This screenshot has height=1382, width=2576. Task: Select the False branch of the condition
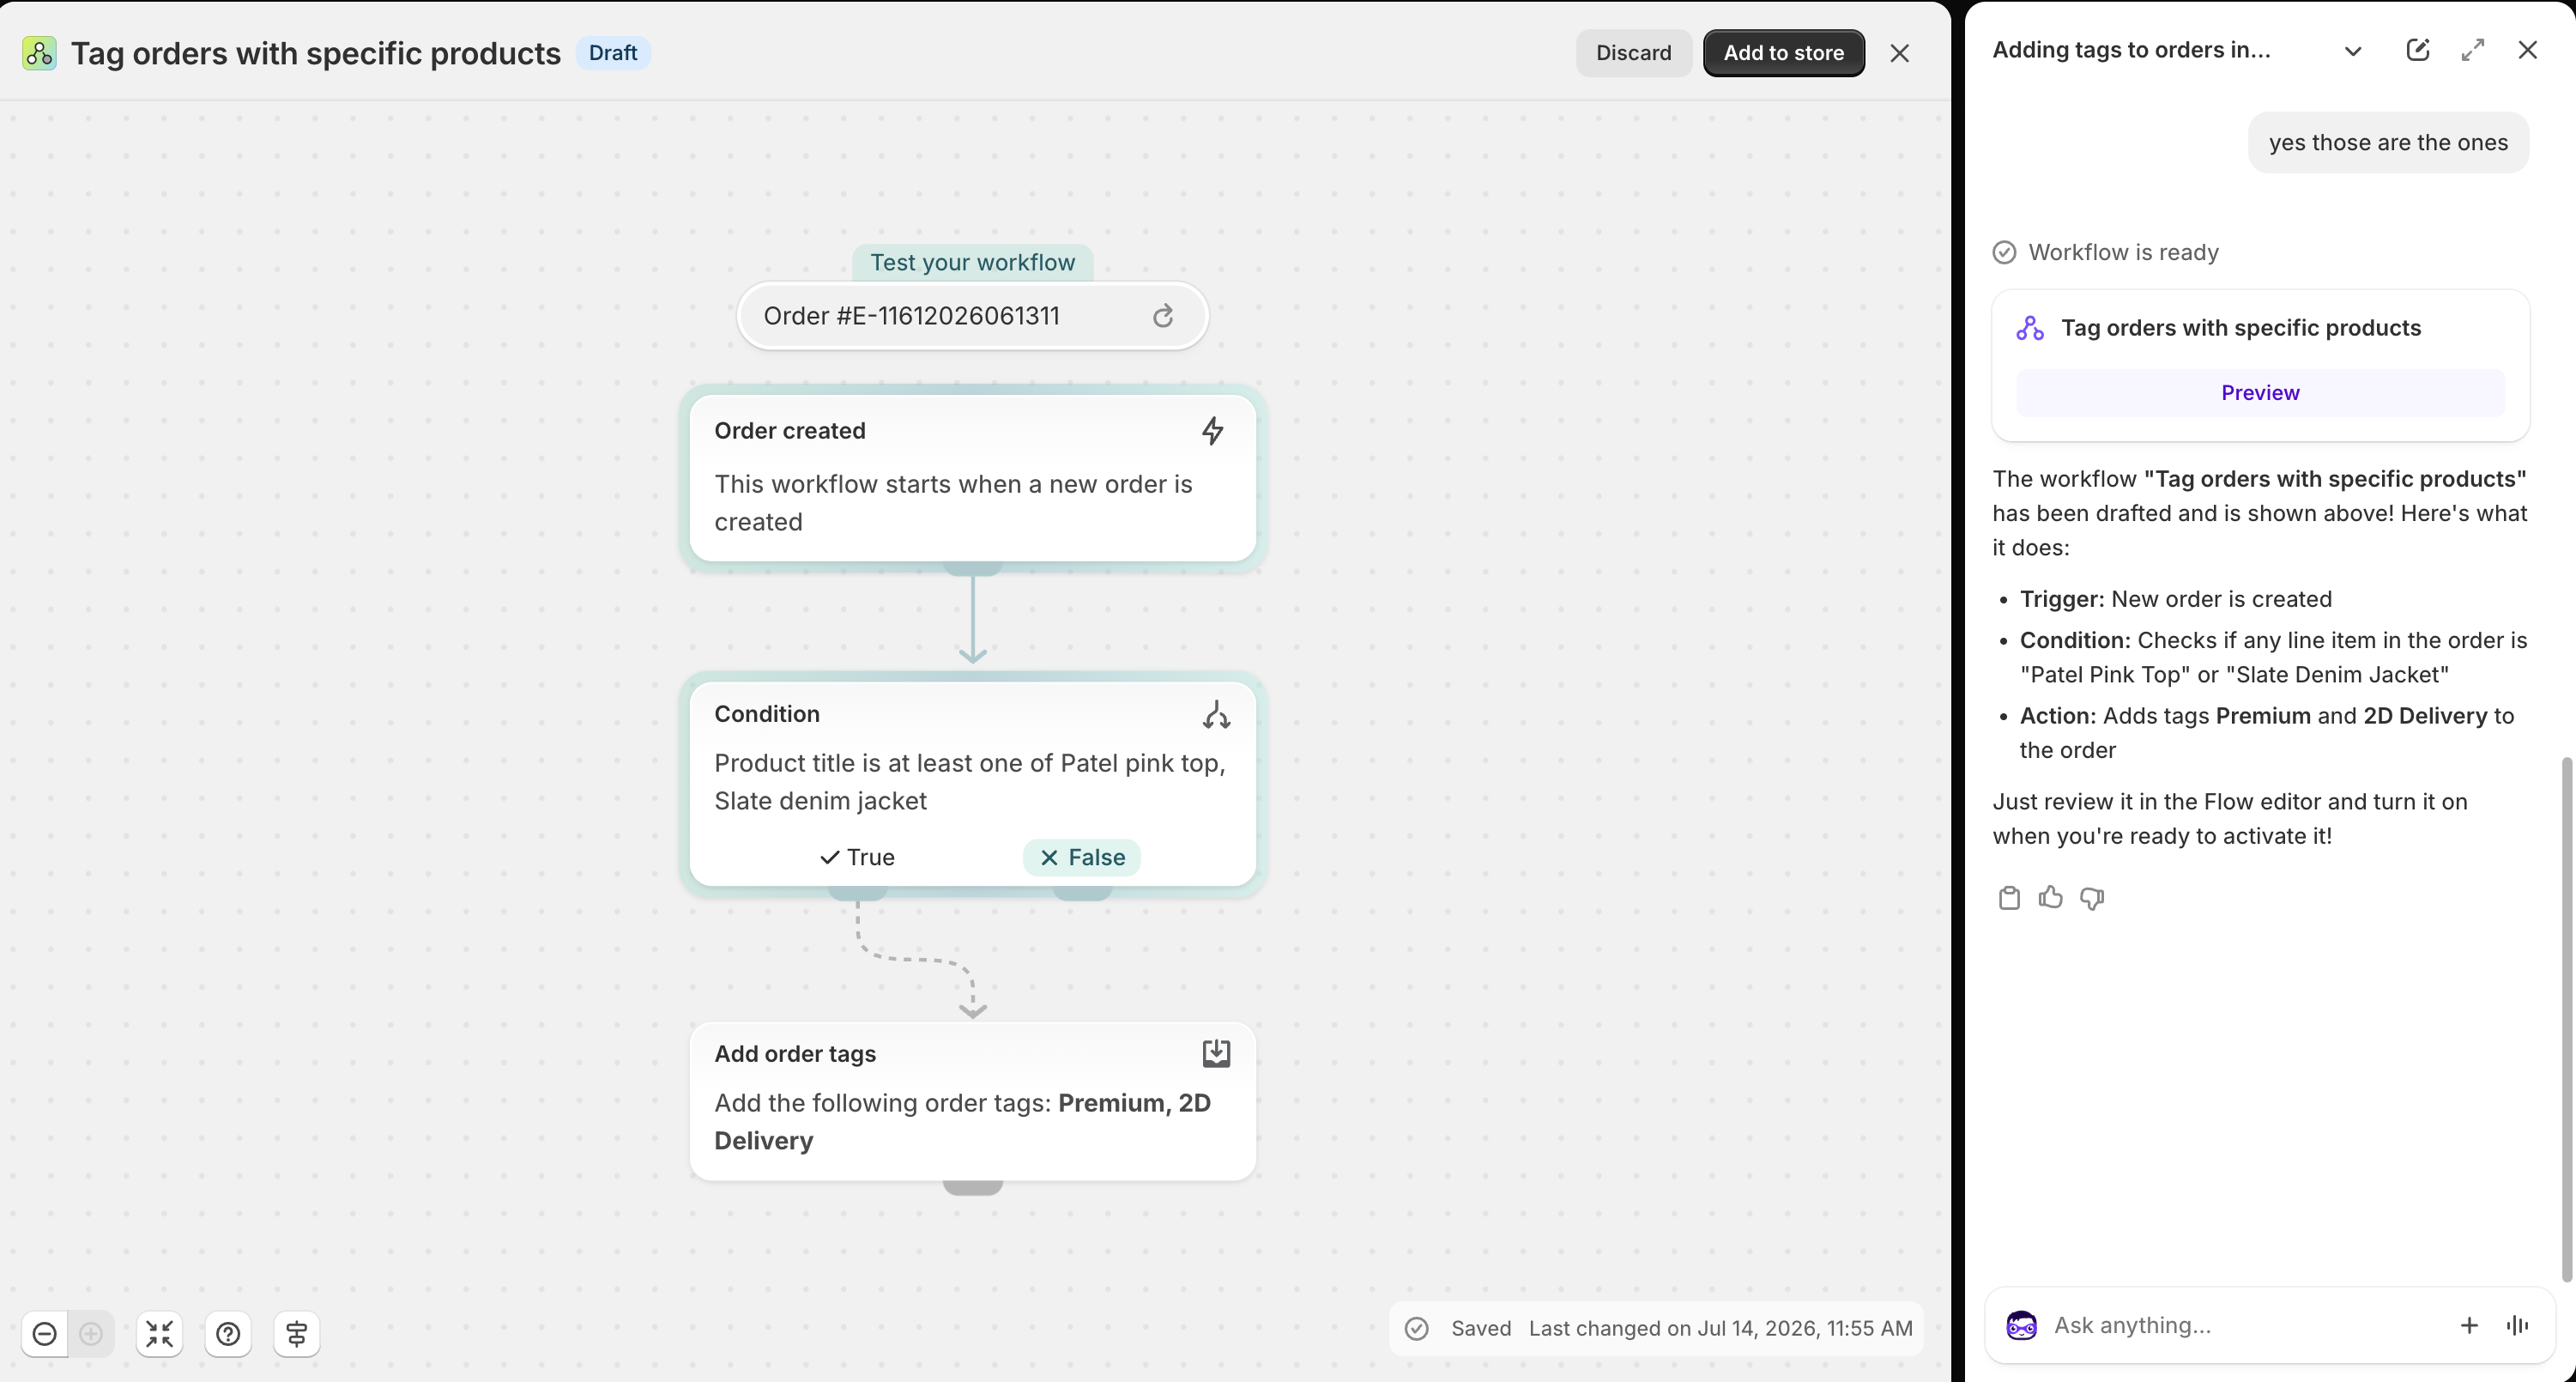(x=1081, y=857)
